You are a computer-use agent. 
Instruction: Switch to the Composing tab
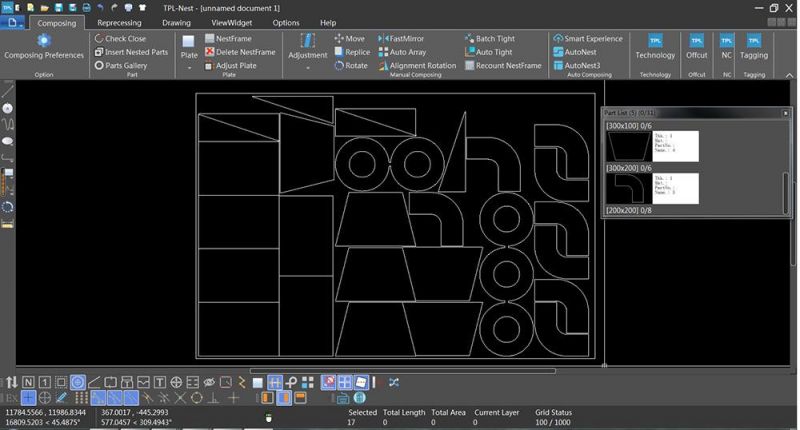click(x=57, y=23)
